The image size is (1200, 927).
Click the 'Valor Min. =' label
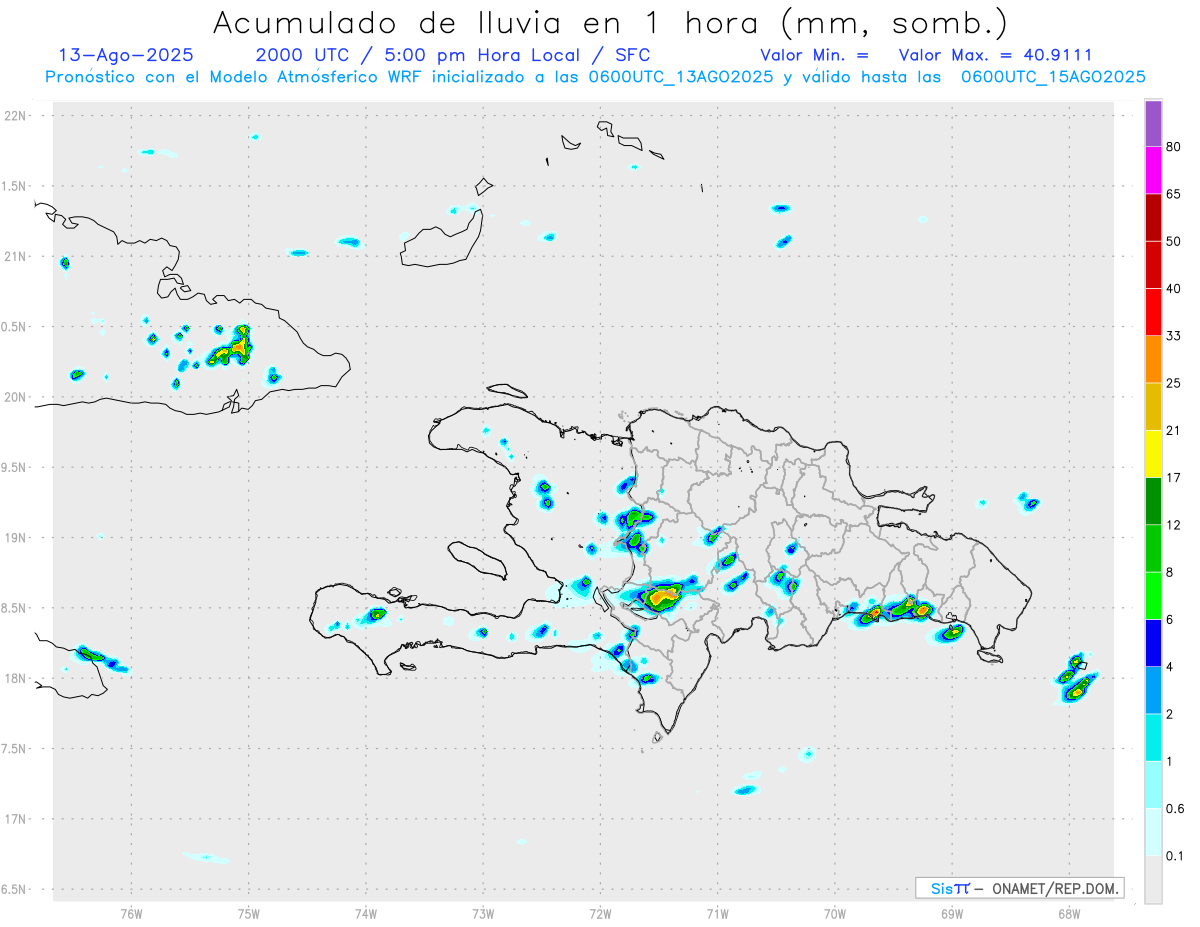click(x=814, y=55)
